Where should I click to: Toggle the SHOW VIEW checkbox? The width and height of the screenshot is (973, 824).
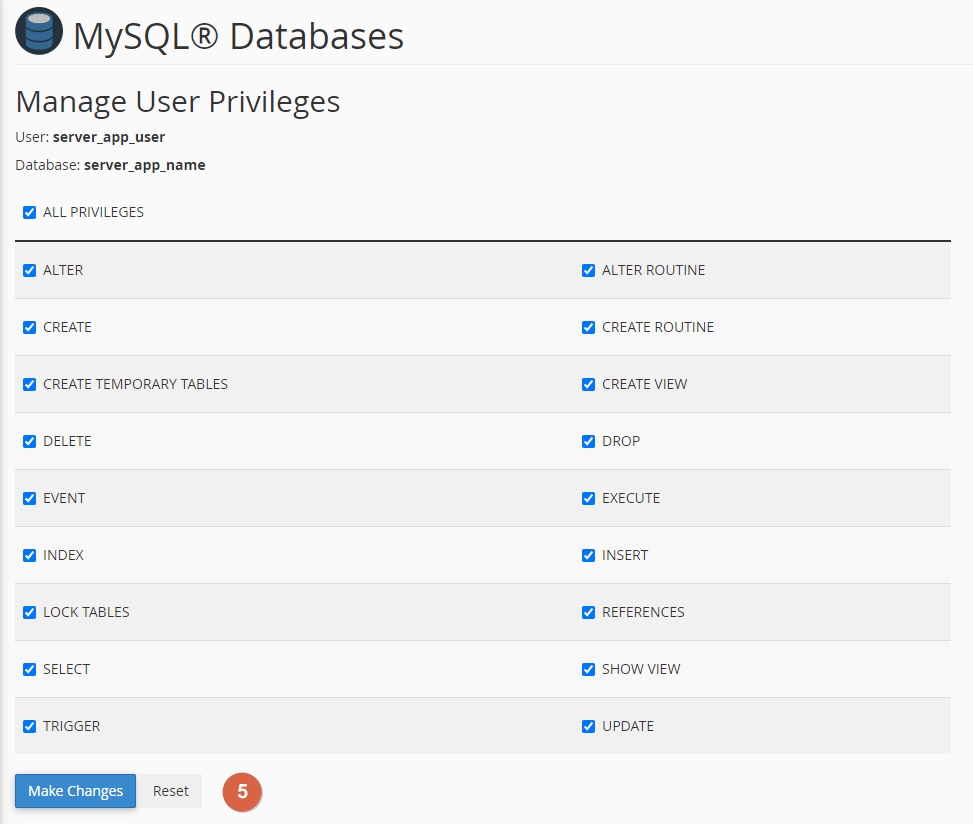coord(588,669)
